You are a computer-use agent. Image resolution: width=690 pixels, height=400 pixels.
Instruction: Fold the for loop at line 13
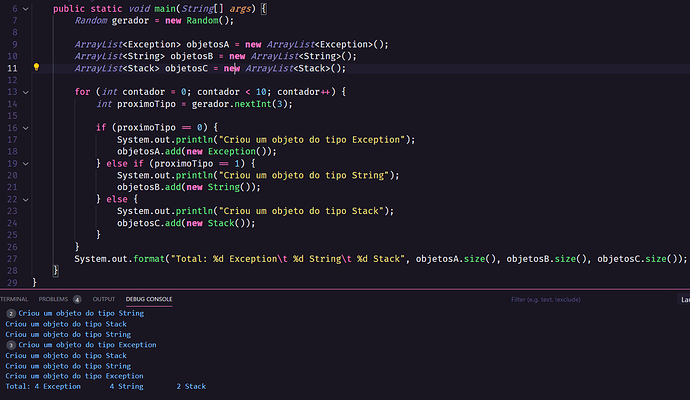pos(26,92)
